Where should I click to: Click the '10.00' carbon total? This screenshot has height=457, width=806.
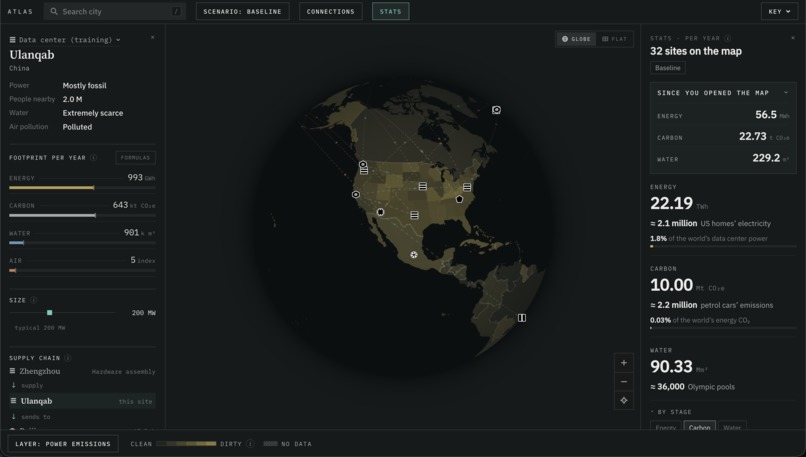pos(671,285)
